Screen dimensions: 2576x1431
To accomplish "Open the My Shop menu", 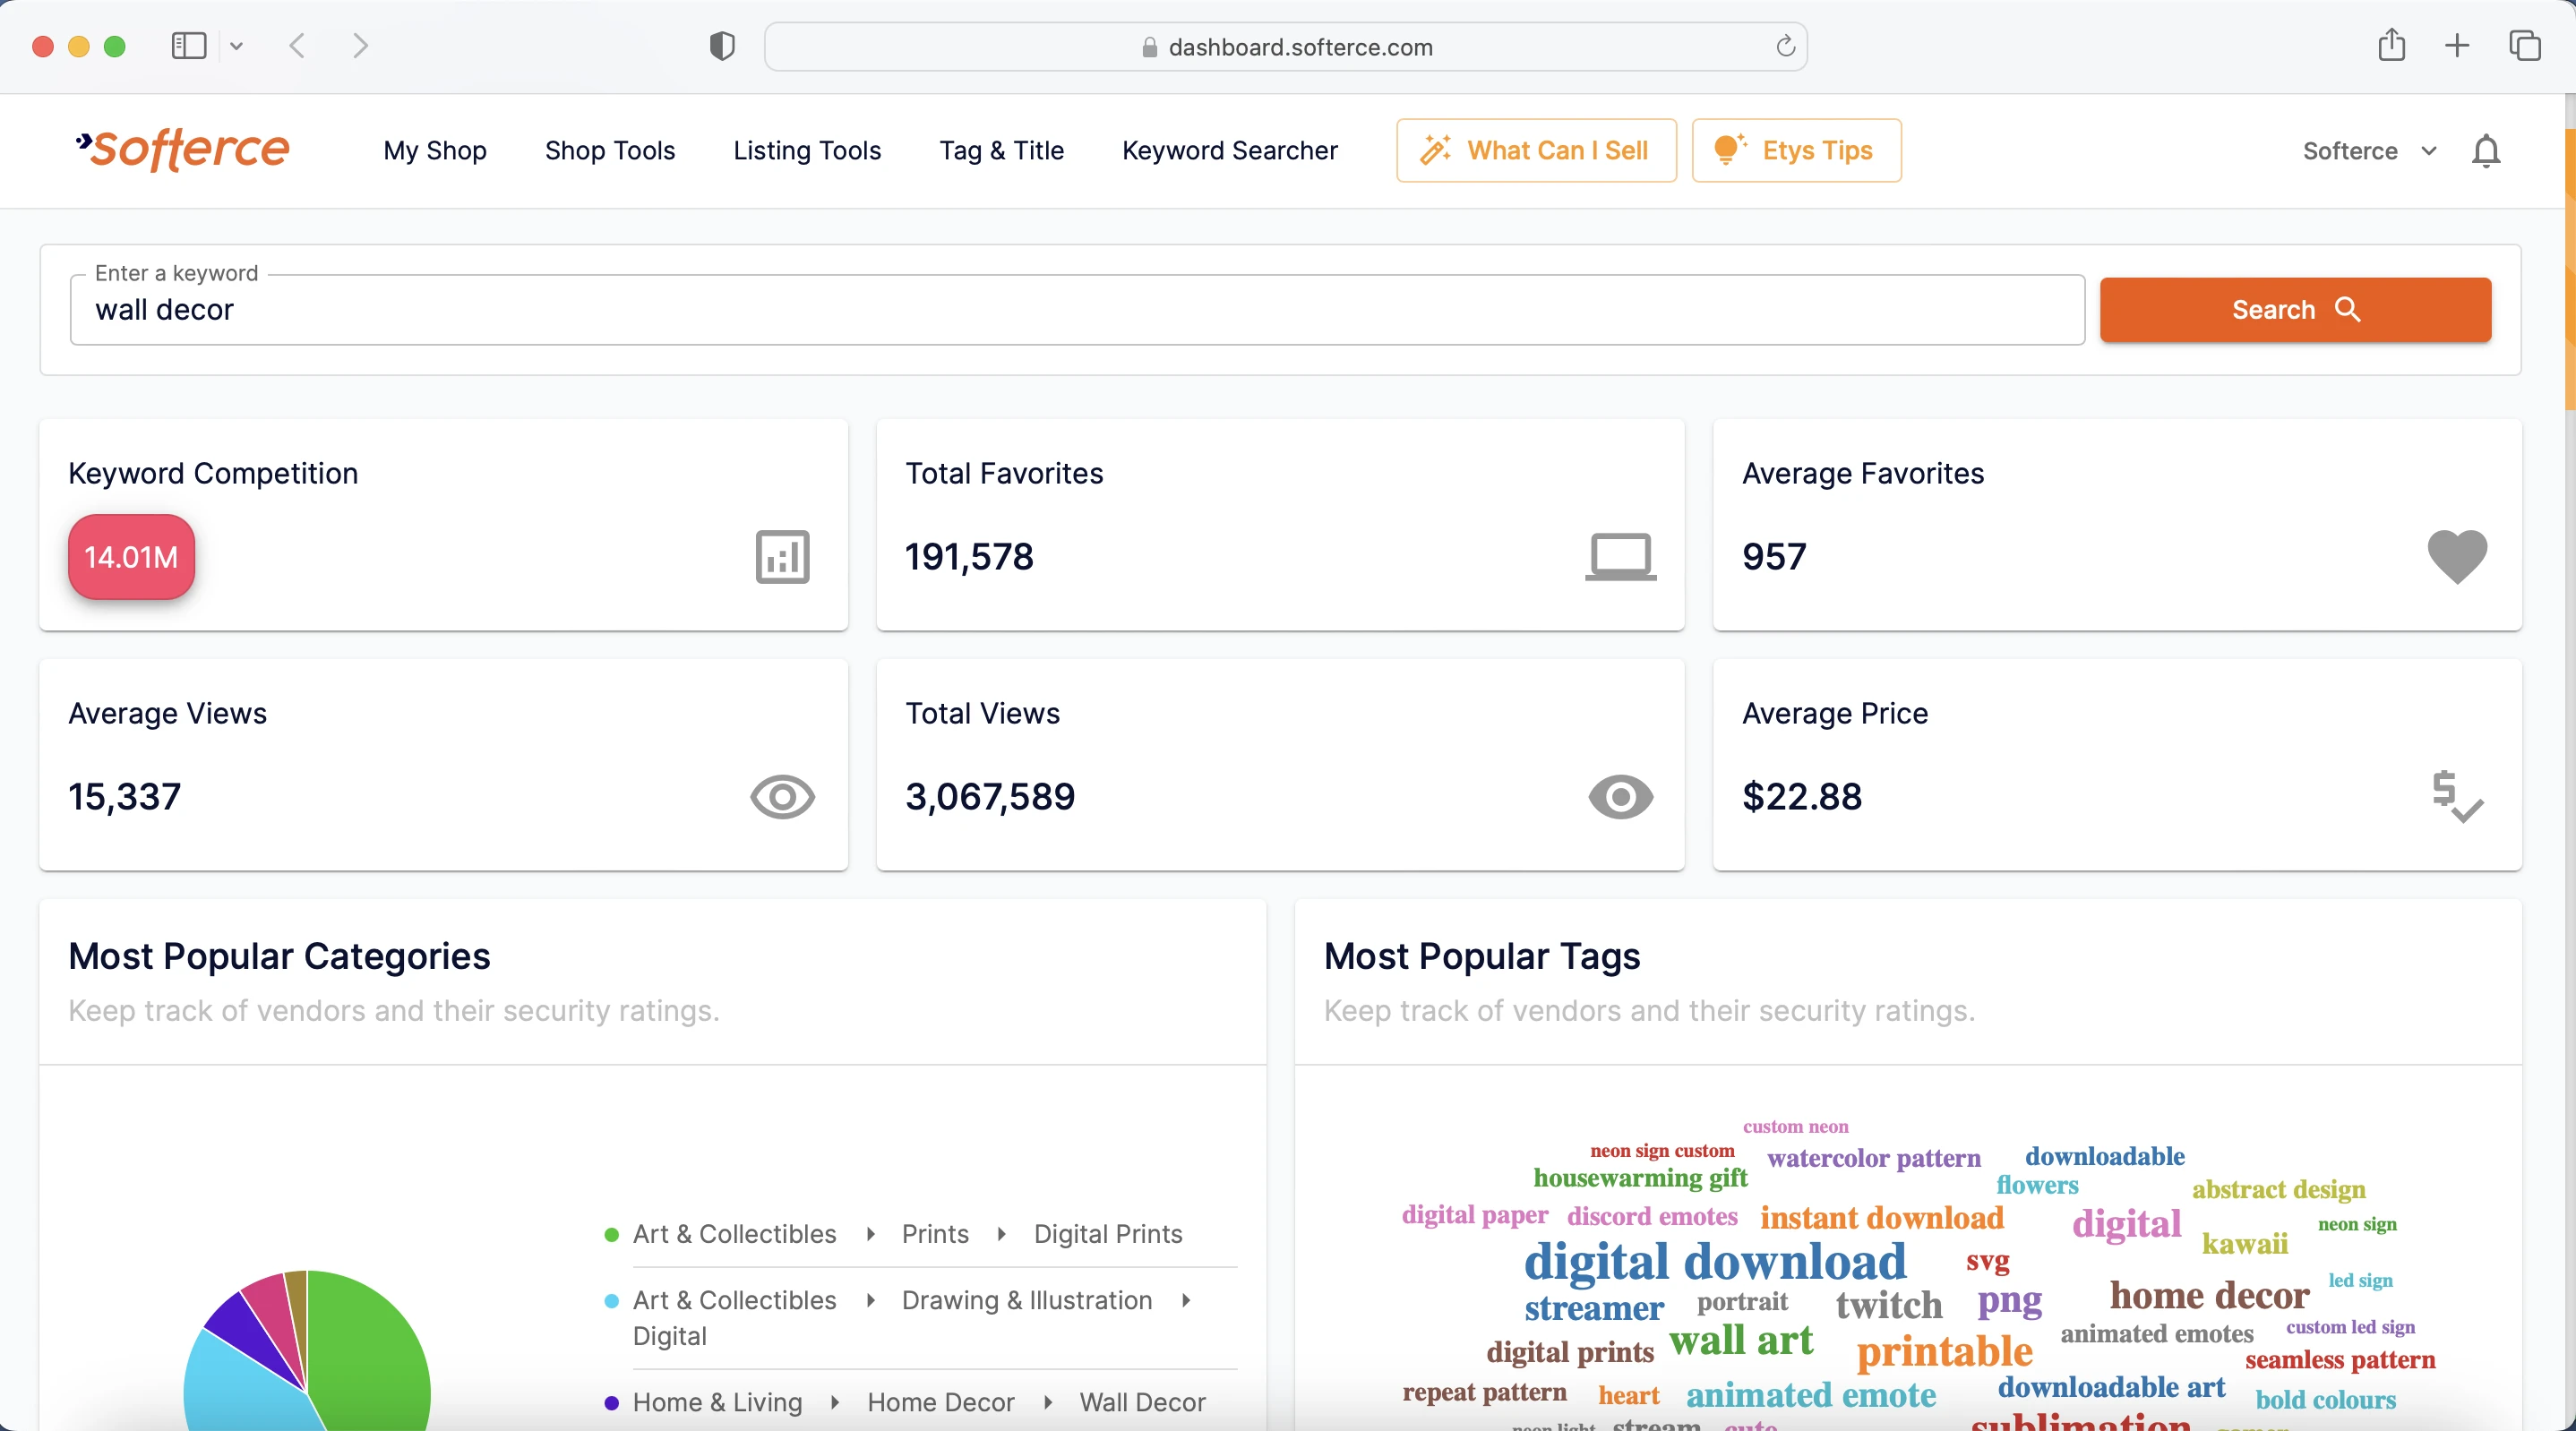I will 435,151.
